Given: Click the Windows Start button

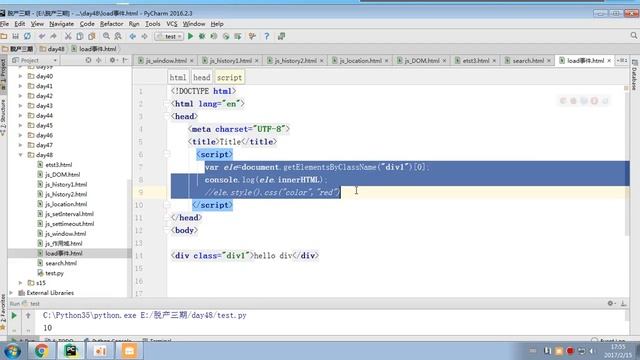Looking at the screenshot, I should pyautogui.click(x=12, y=351).
